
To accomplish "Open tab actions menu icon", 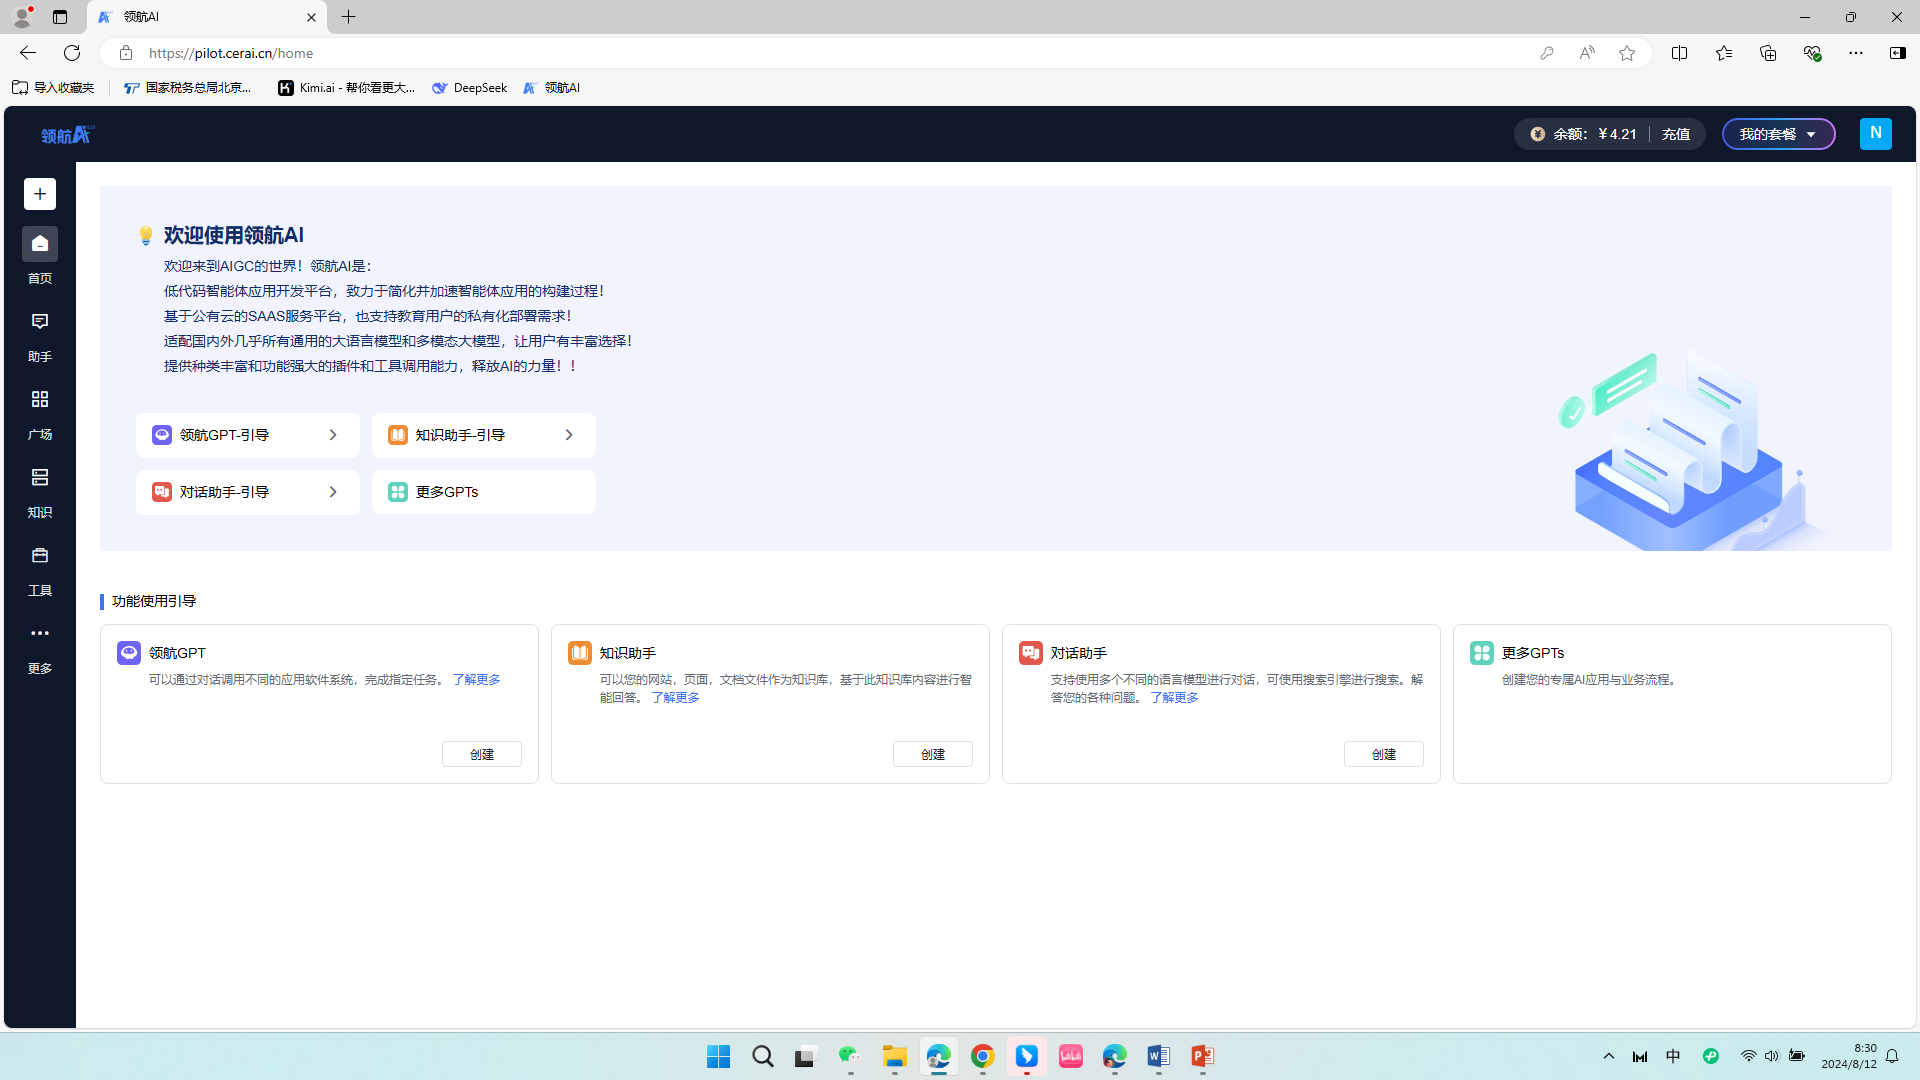I will click(x=60, y=17).
